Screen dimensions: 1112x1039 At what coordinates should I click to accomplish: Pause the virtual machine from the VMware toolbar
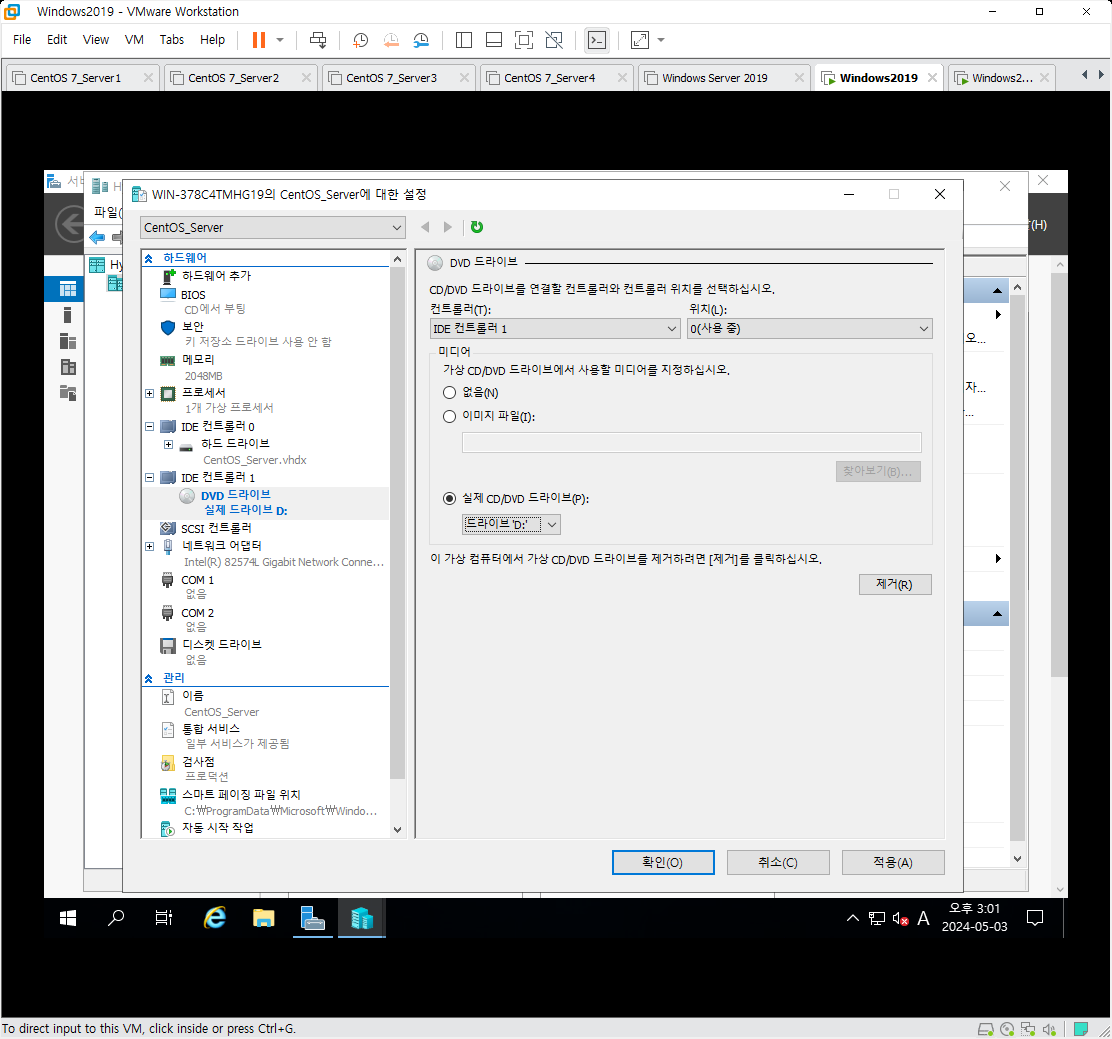point(259,40)
